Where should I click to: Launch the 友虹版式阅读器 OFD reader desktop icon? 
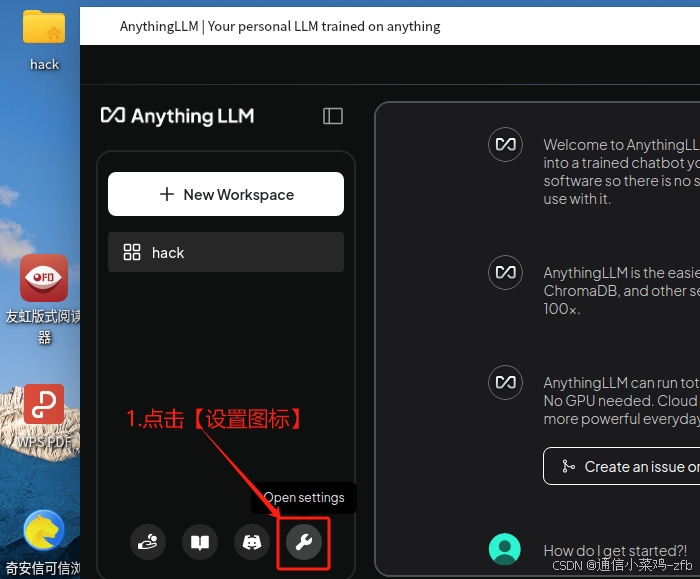[44, 299]
